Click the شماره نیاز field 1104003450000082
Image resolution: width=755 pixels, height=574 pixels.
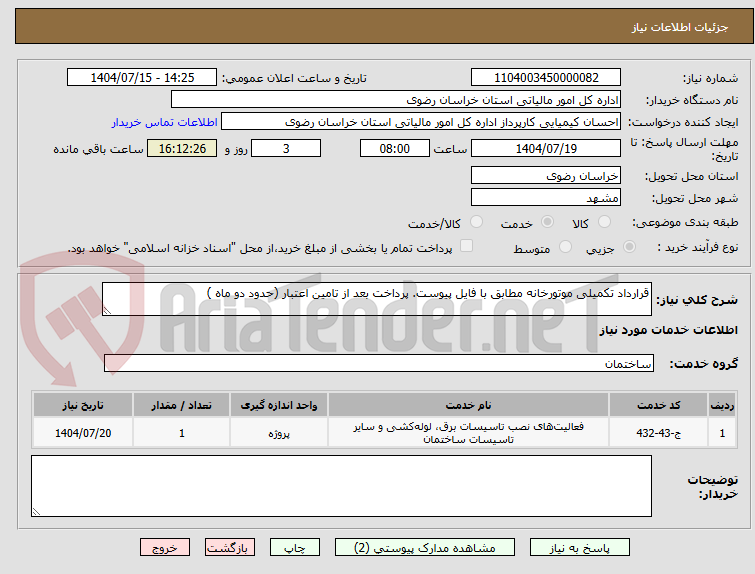546,78
